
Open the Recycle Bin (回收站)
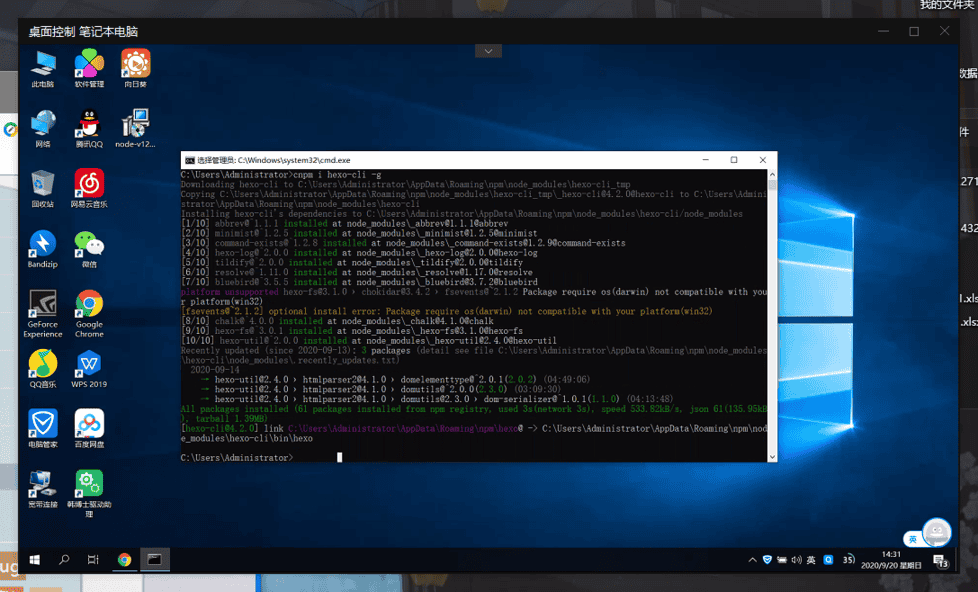(x=42, y=184)
